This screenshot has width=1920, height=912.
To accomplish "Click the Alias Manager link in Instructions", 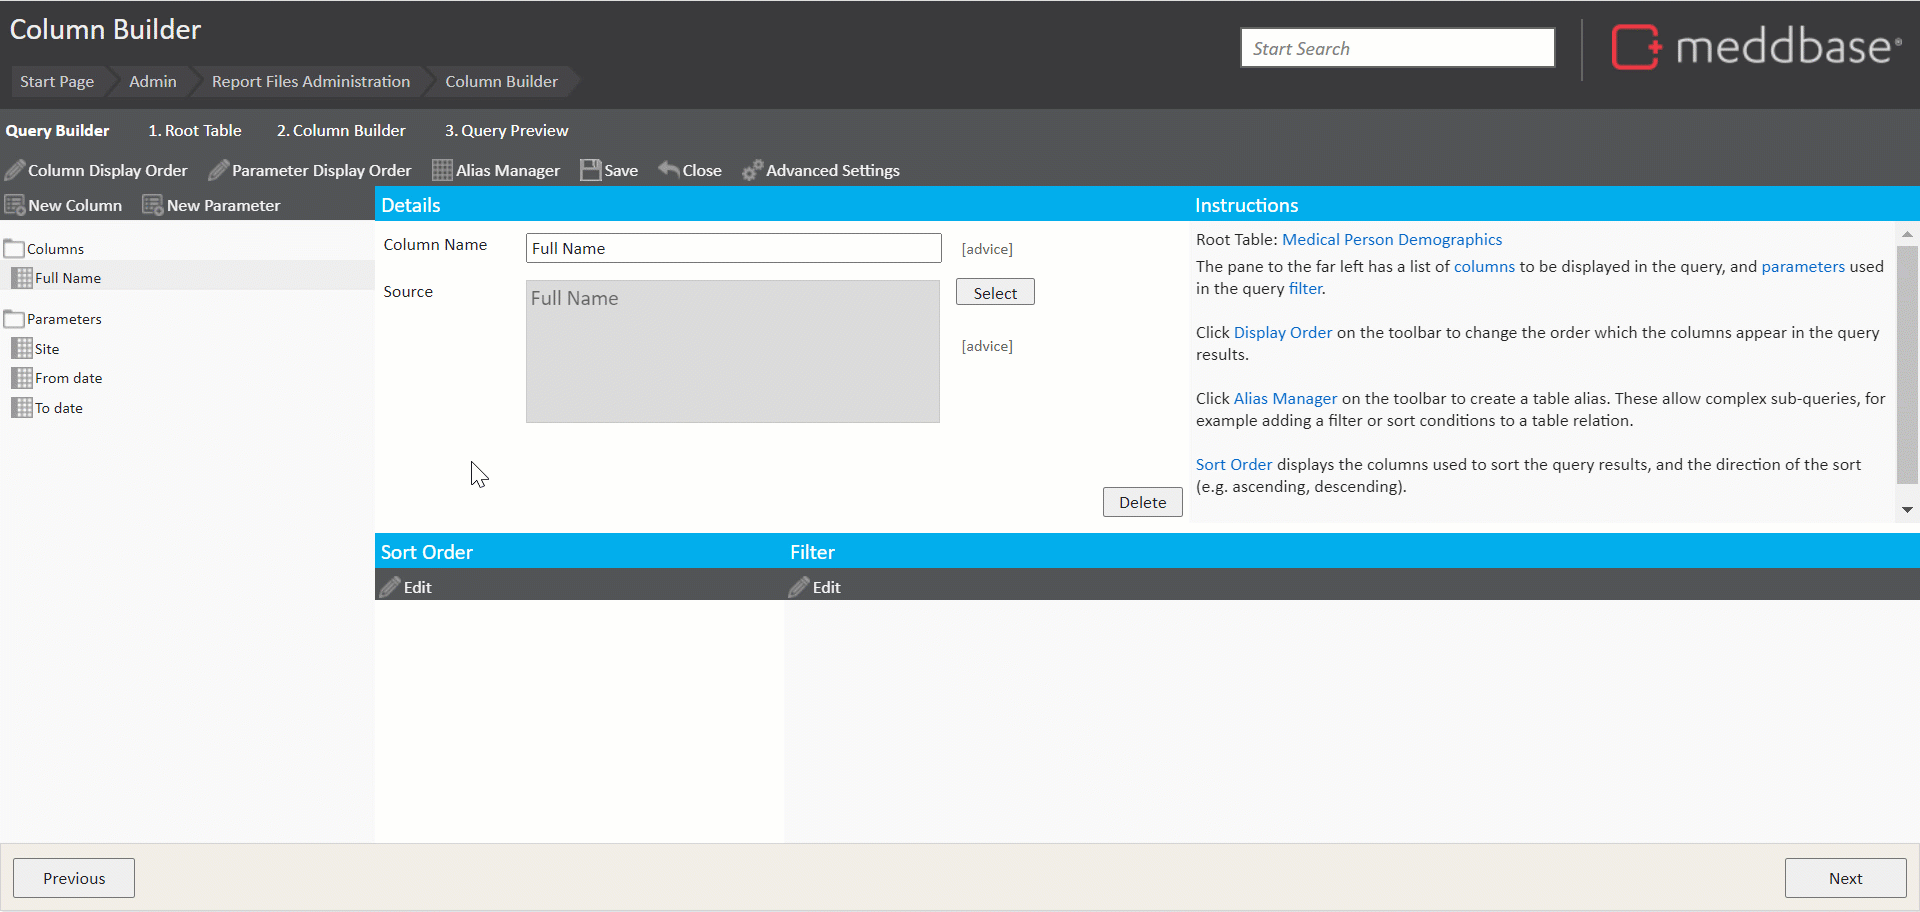I will [x=1285, y=399].
